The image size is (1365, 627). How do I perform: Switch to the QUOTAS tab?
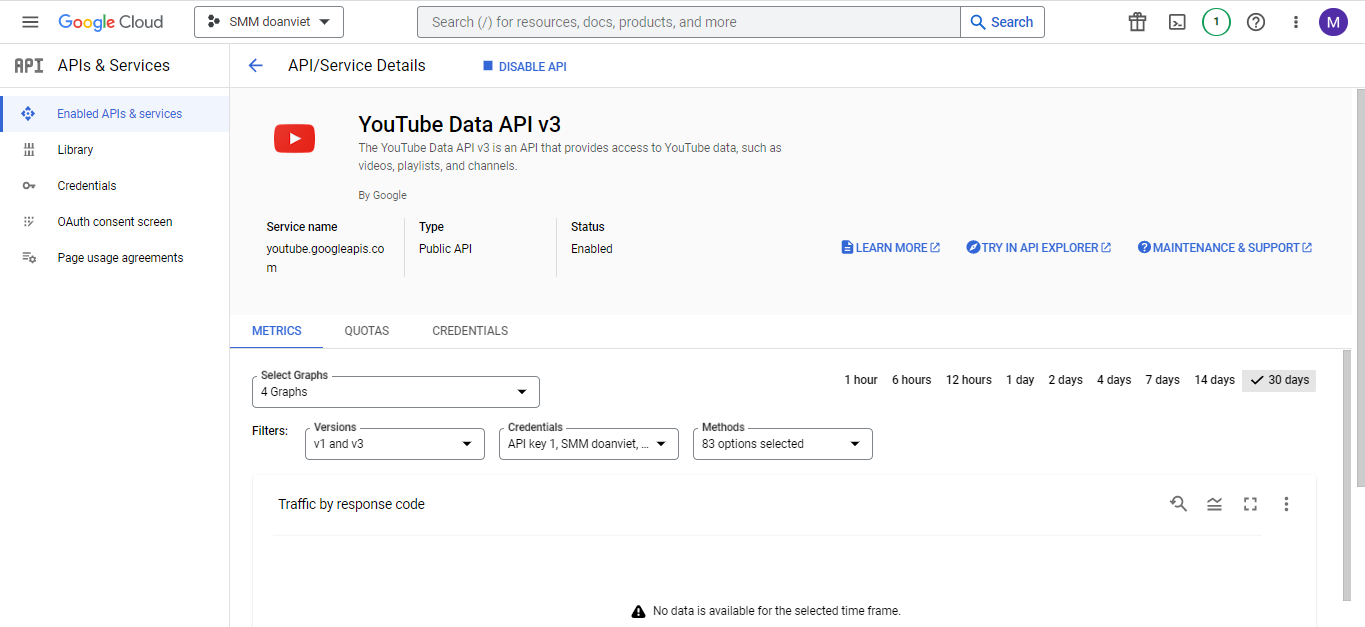click(366, 330)
